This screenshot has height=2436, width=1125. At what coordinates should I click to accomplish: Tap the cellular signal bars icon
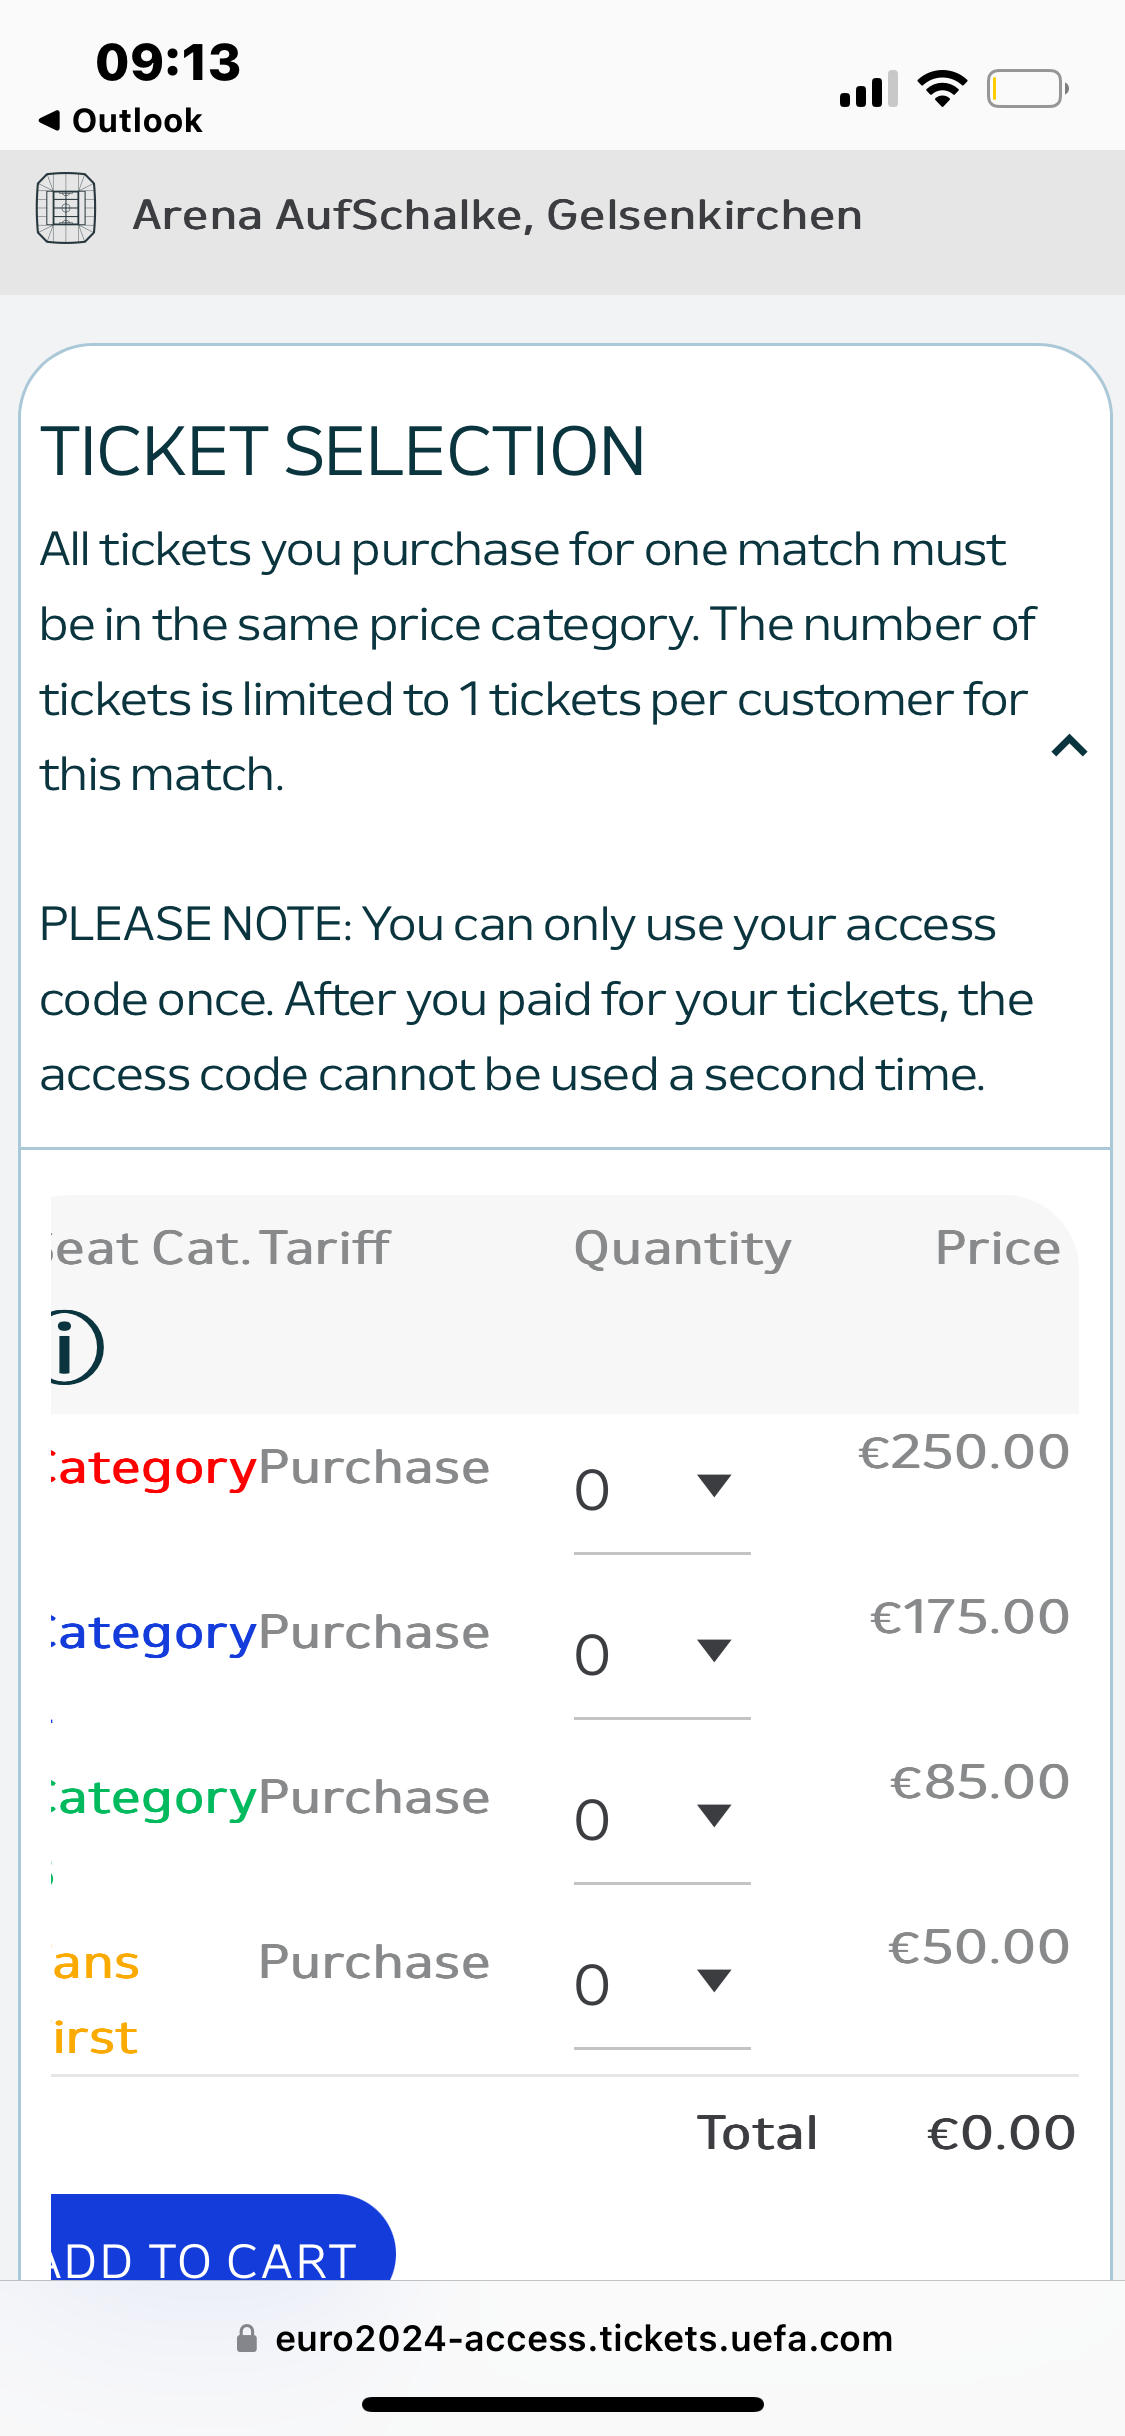868,89
